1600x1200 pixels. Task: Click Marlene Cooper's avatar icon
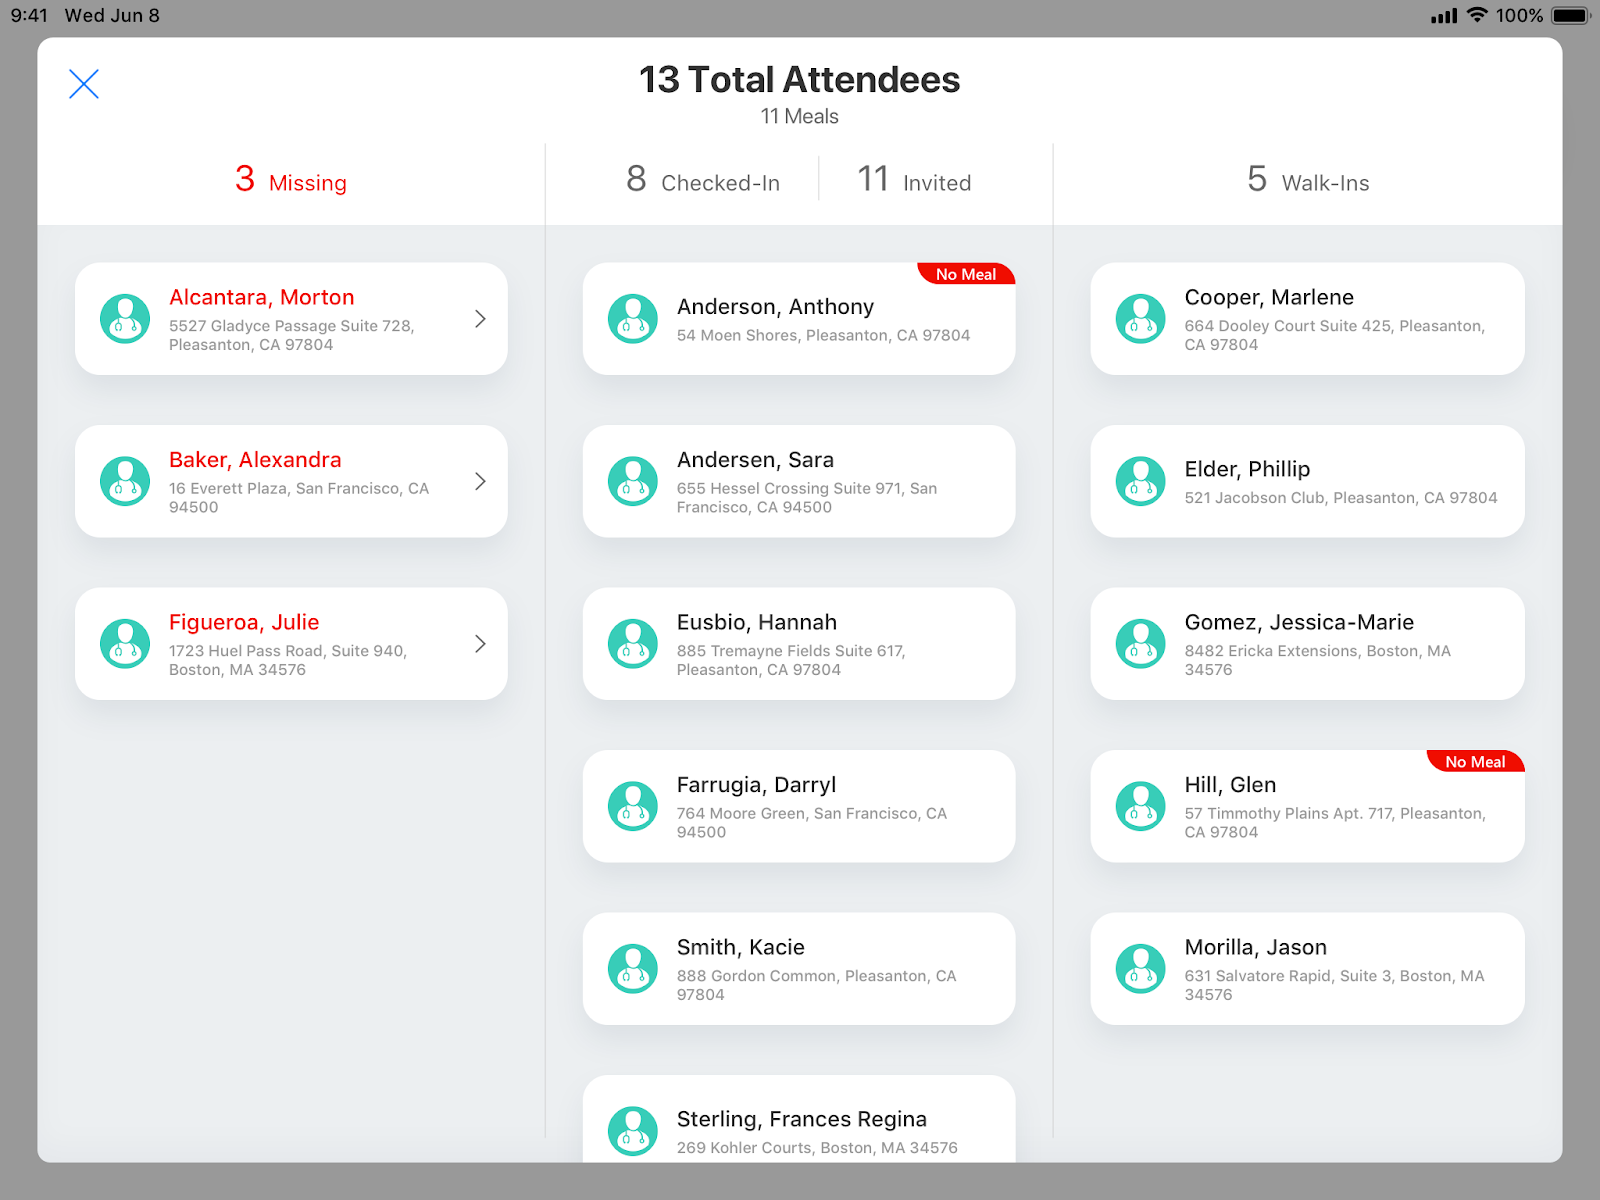[x=1141, y=319]
